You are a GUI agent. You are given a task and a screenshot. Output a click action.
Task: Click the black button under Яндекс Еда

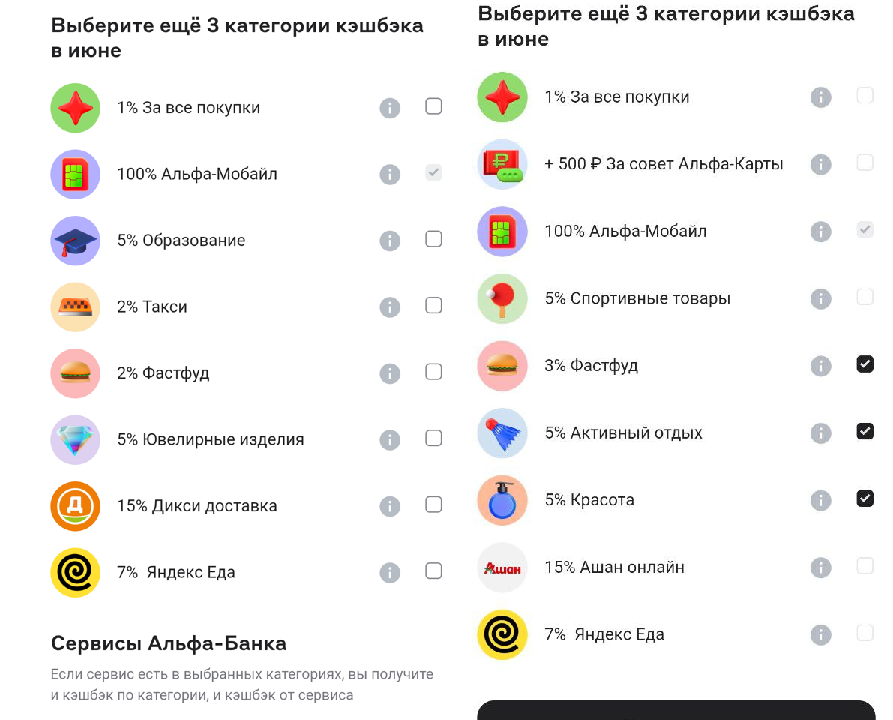[x=676, y=710]
